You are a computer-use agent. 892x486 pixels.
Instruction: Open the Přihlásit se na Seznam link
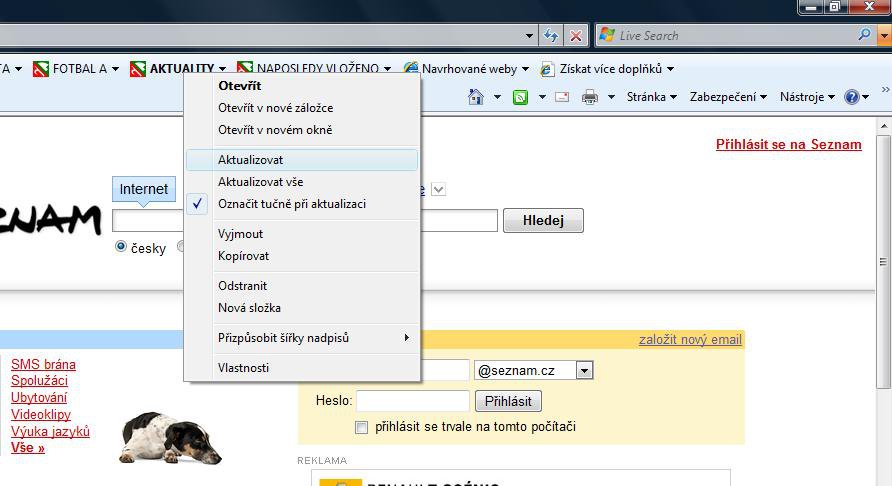[x=788, y=144]
